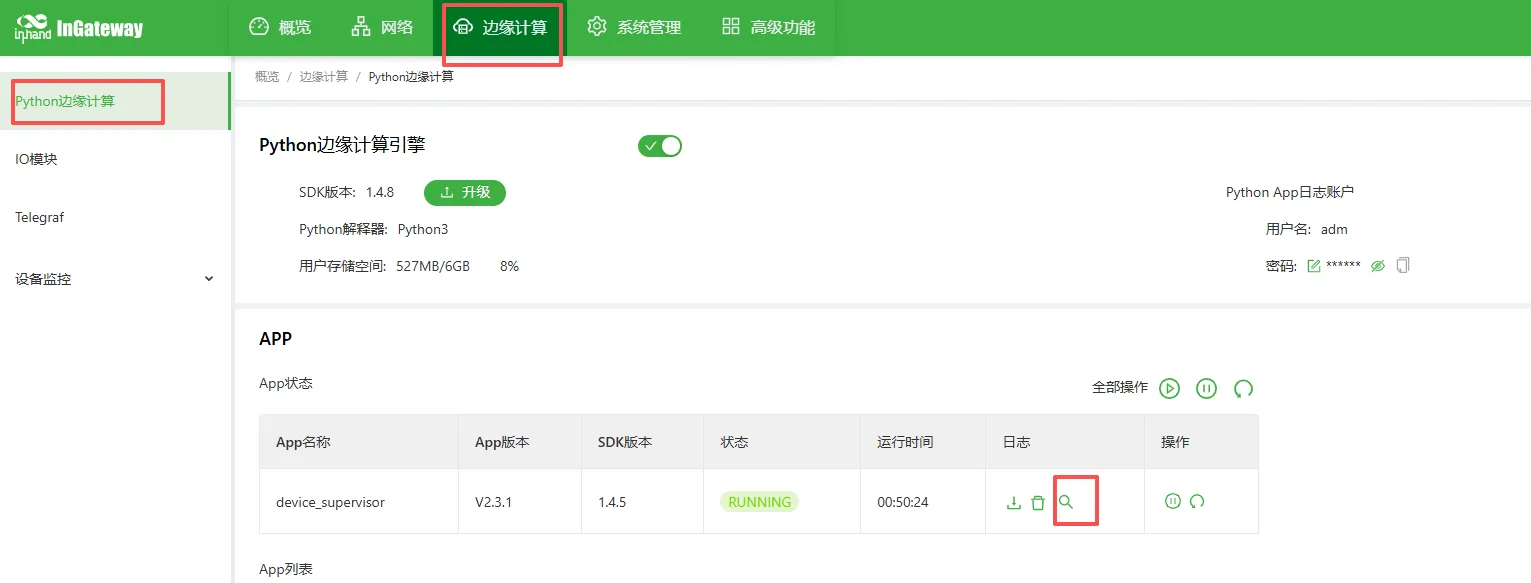Image resolution: width=1531 pixels, height=583 pixels.
Task: Delete the device_supervisor log
Action: (1038, 502)
